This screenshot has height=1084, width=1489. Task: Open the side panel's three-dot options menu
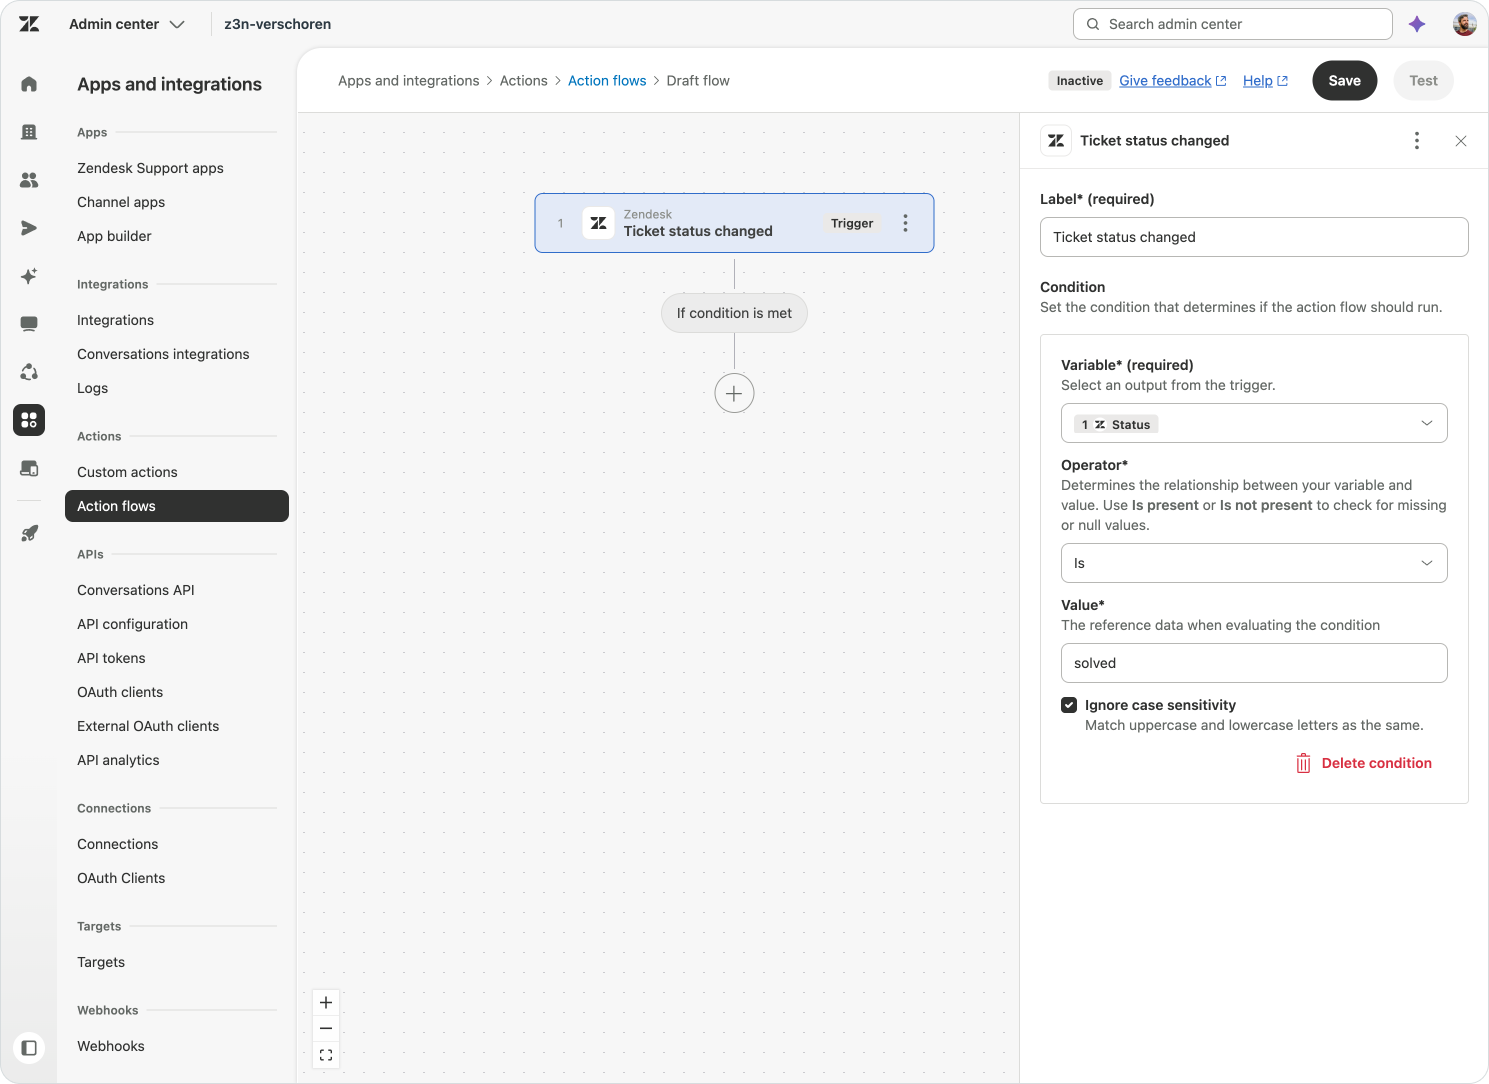coord(1417,141)
